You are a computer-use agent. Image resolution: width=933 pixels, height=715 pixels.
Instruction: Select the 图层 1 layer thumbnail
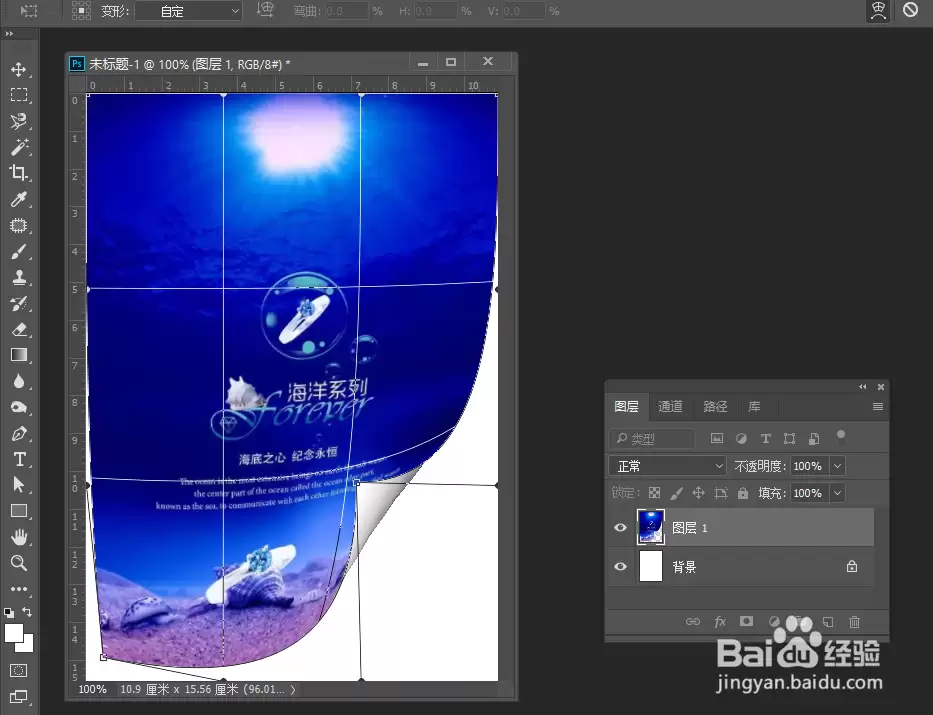pyautogui.click(x=650, y=527)
